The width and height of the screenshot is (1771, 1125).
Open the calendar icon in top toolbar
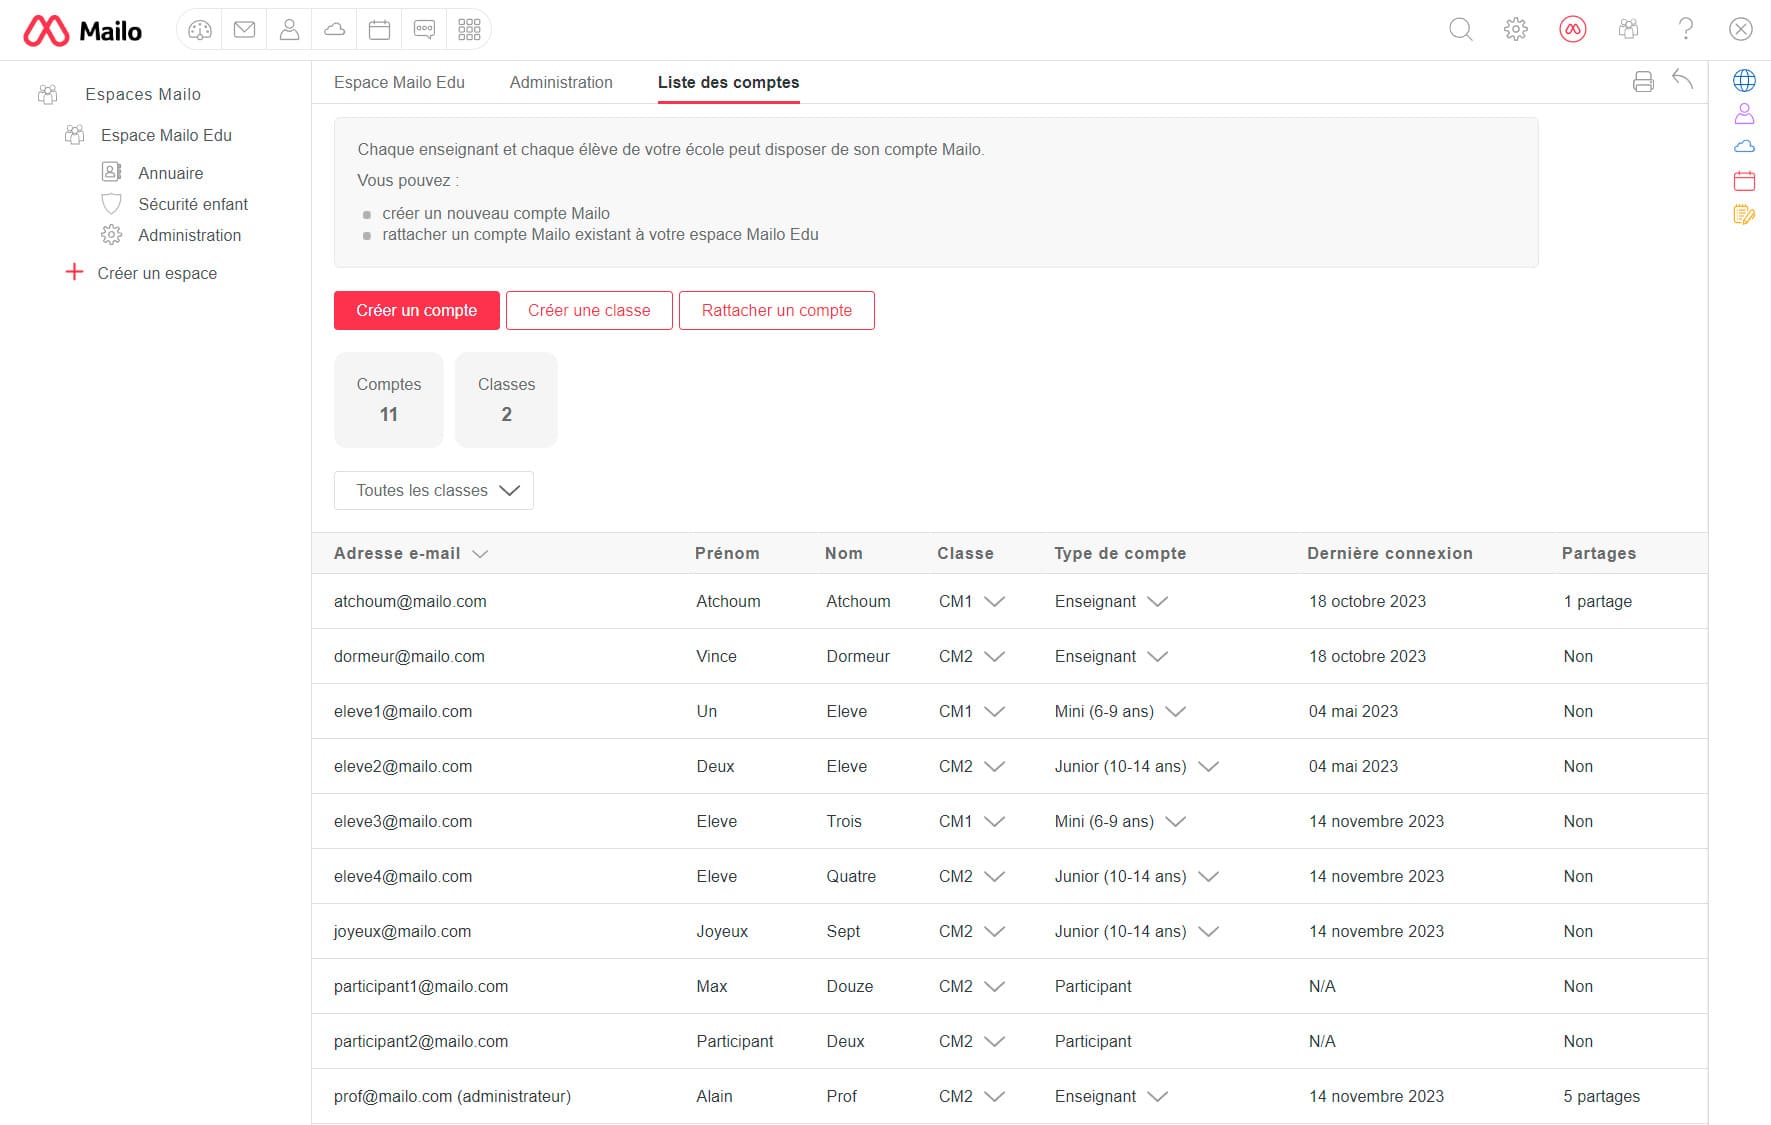(379, 30)
